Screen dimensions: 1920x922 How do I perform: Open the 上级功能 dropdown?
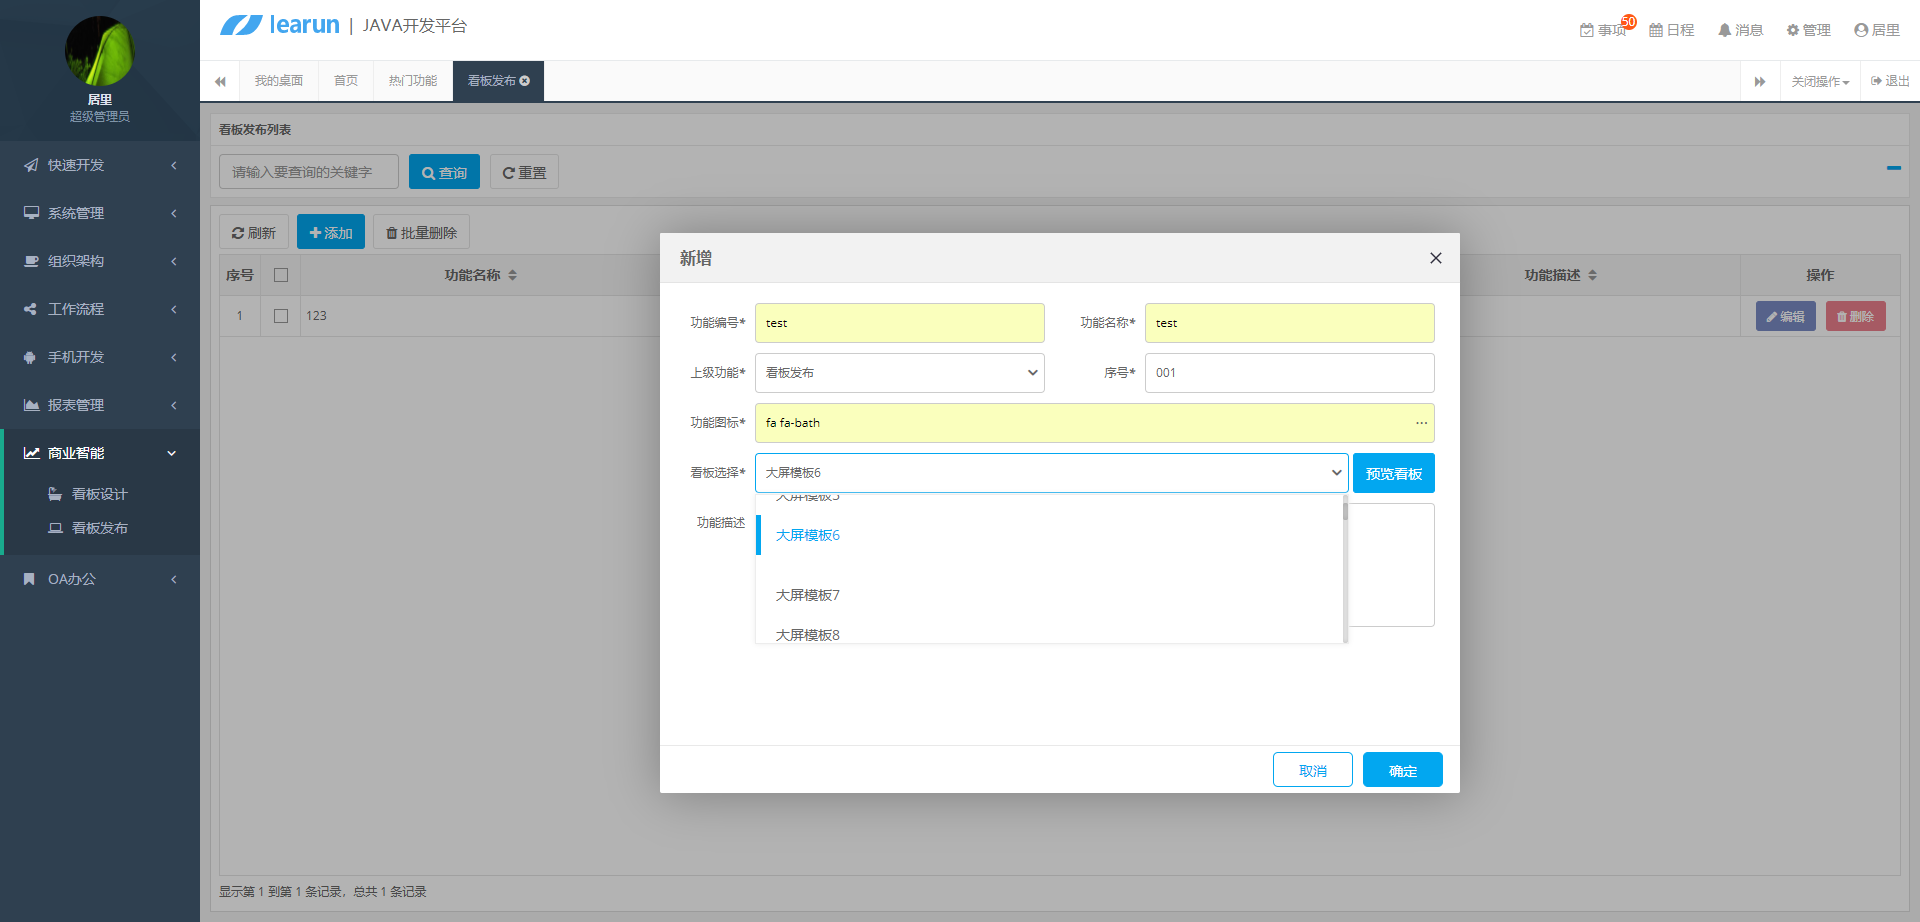click(x=899, y=373)
